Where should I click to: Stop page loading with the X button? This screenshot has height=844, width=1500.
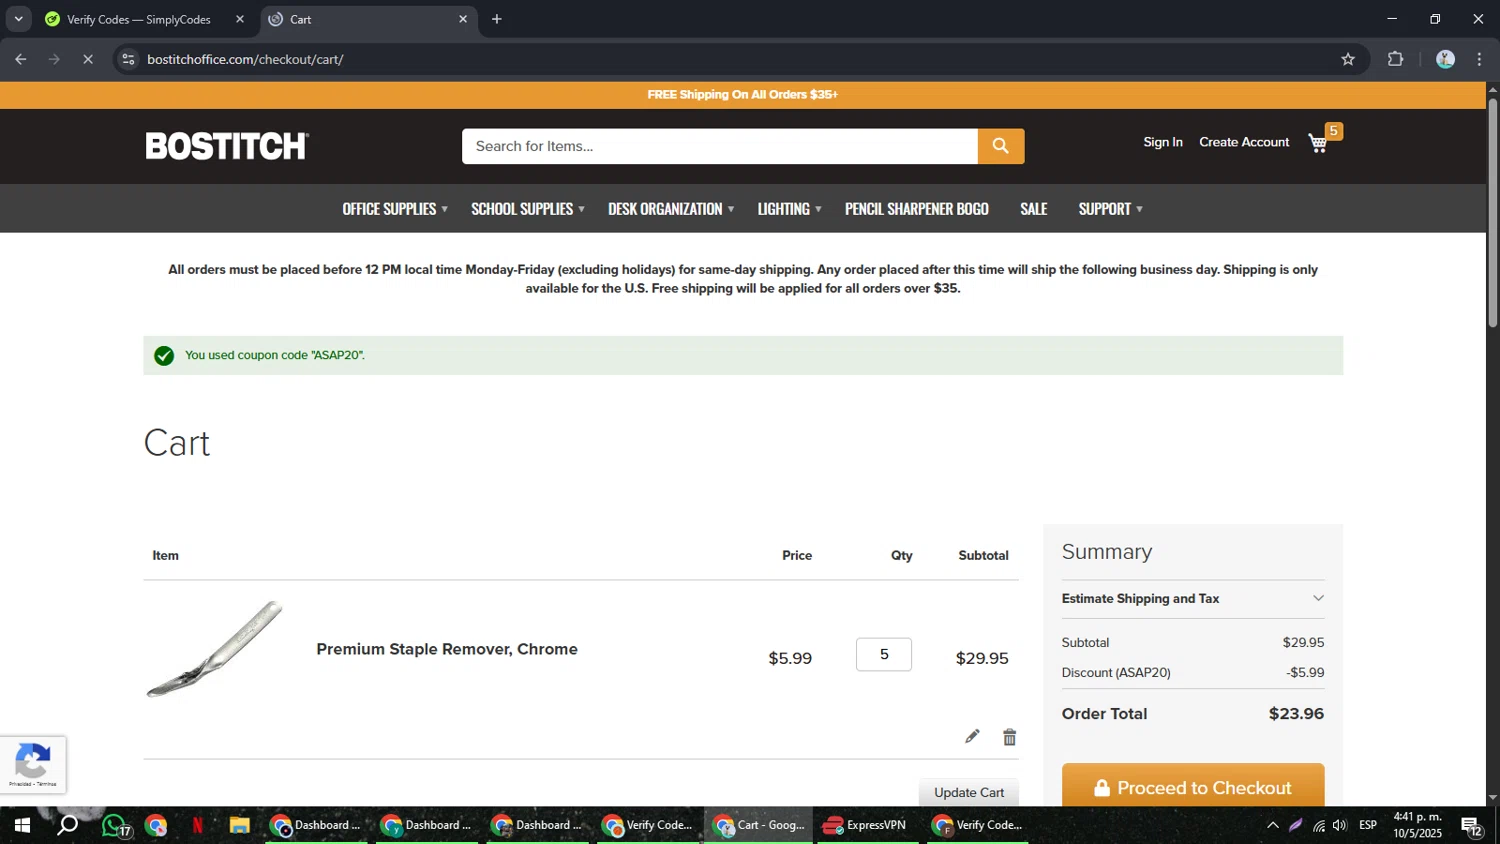88,60
